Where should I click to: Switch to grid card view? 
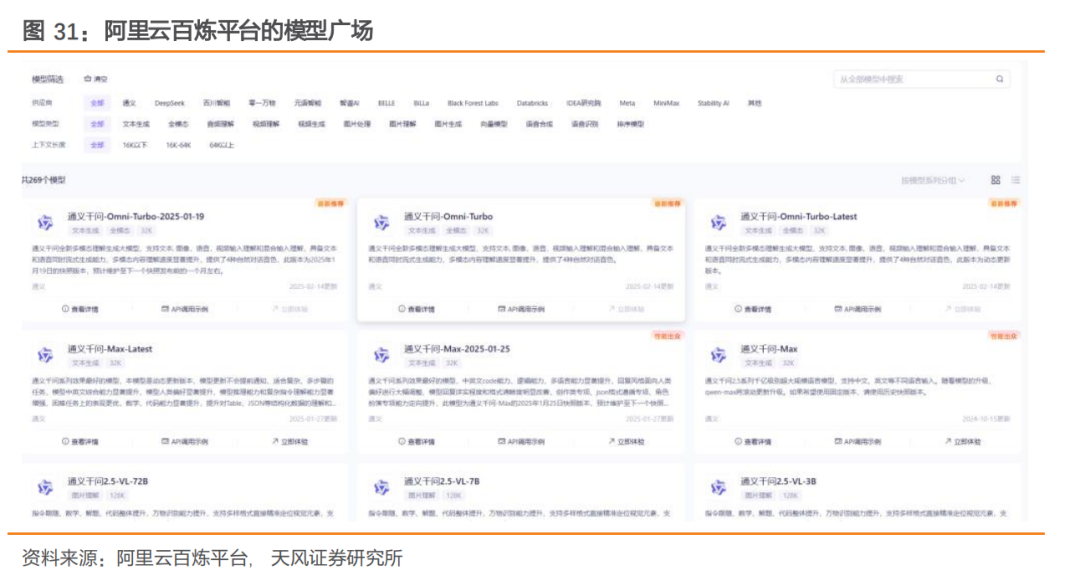[x=995, y=180]
